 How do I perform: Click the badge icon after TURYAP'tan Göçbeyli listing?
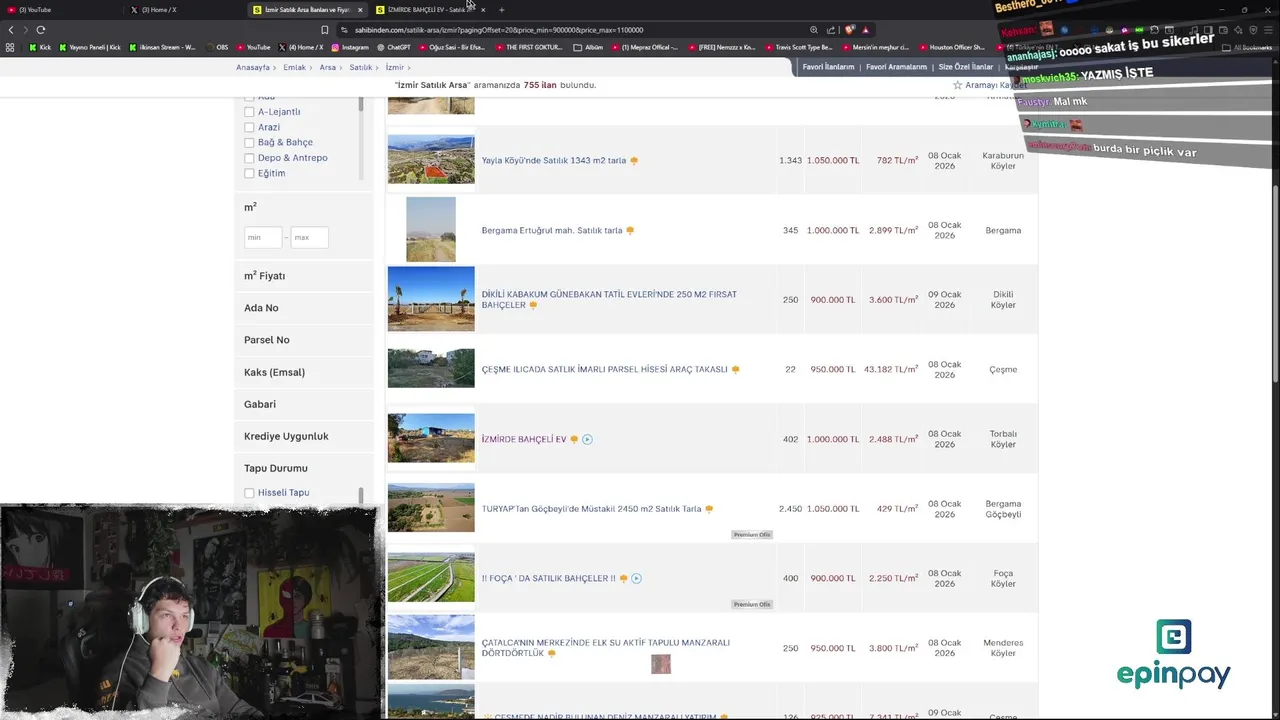point(709,509)
